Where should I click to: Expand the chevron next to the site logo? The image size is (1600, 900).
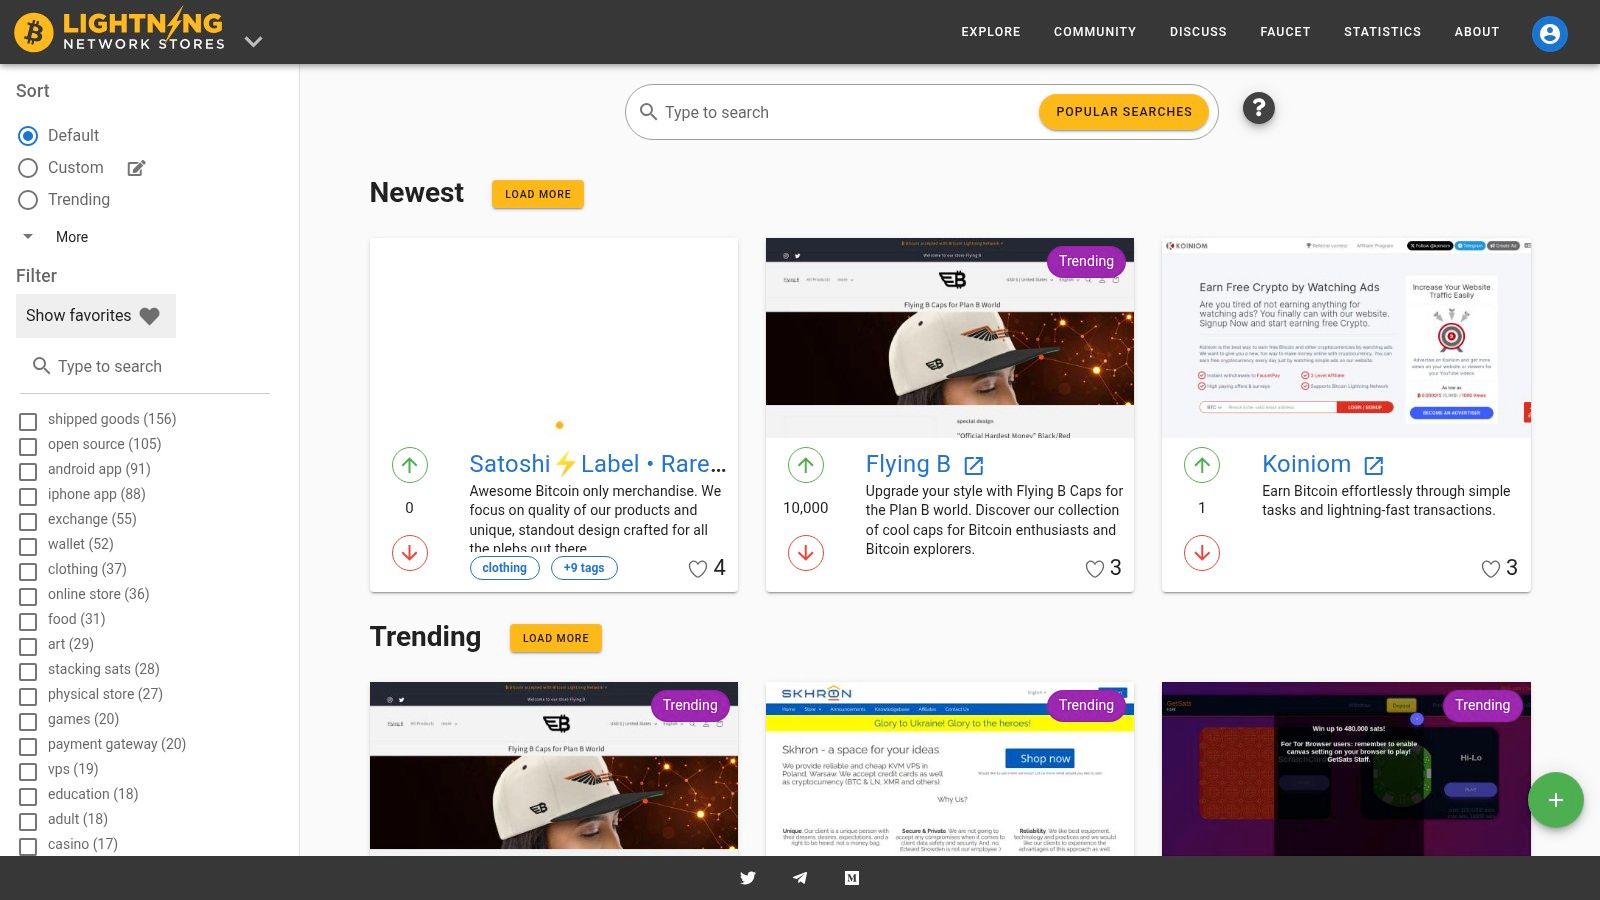[x=254, y=42]
